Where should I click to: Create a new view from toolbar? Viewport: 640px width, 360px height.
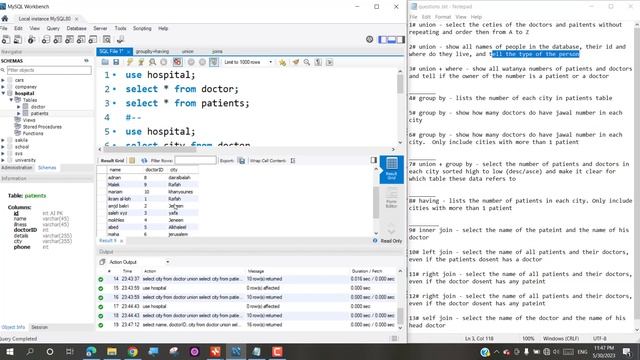[x=69, y=40]
